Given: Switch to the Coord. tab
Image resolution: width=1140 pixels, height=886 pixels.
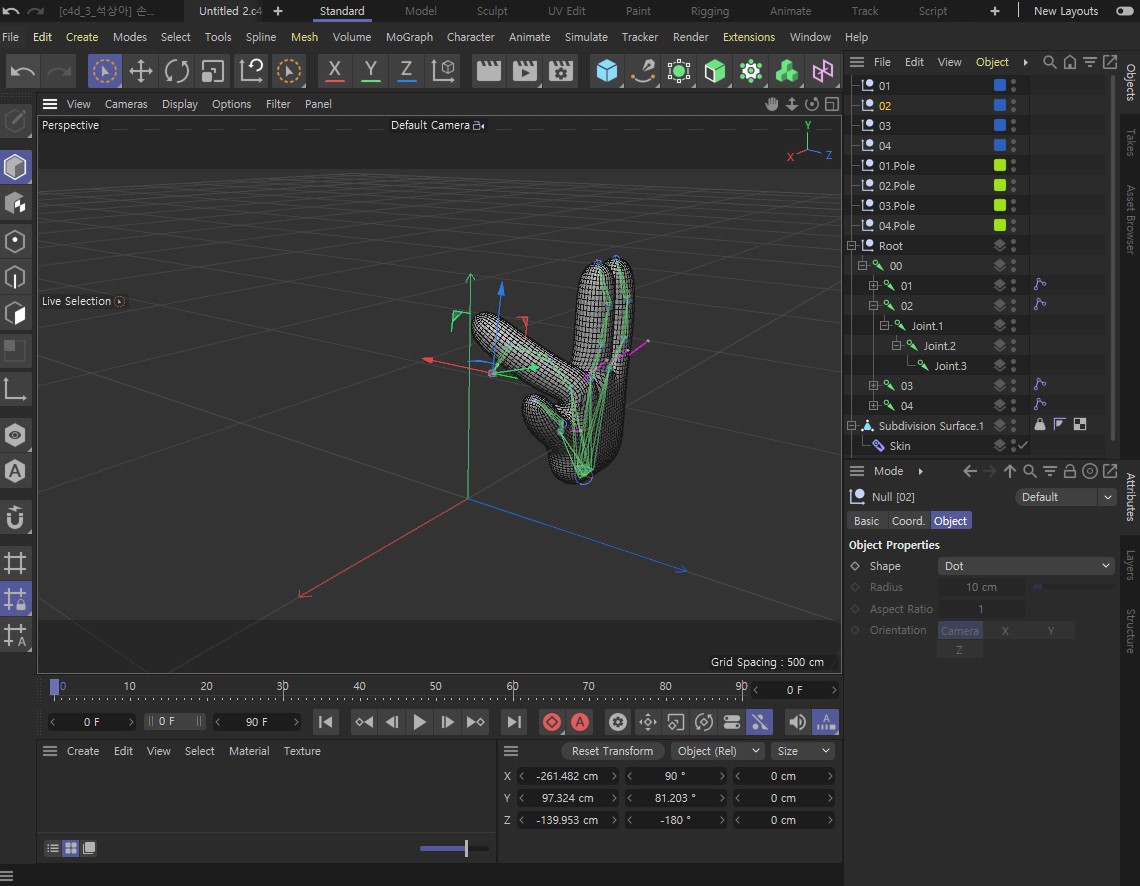Looking at the screenshot, I should coord(908,521).
